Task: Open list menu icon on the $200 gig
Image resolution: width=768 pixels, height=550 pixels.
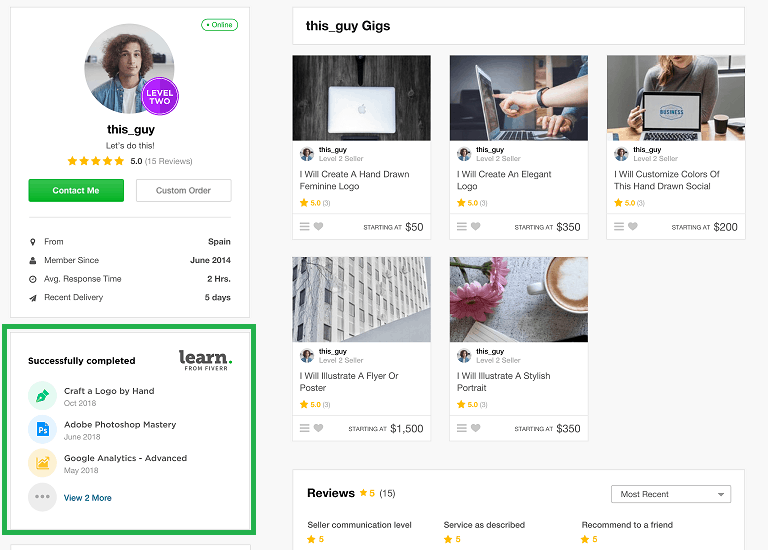Action: point(619,226)
